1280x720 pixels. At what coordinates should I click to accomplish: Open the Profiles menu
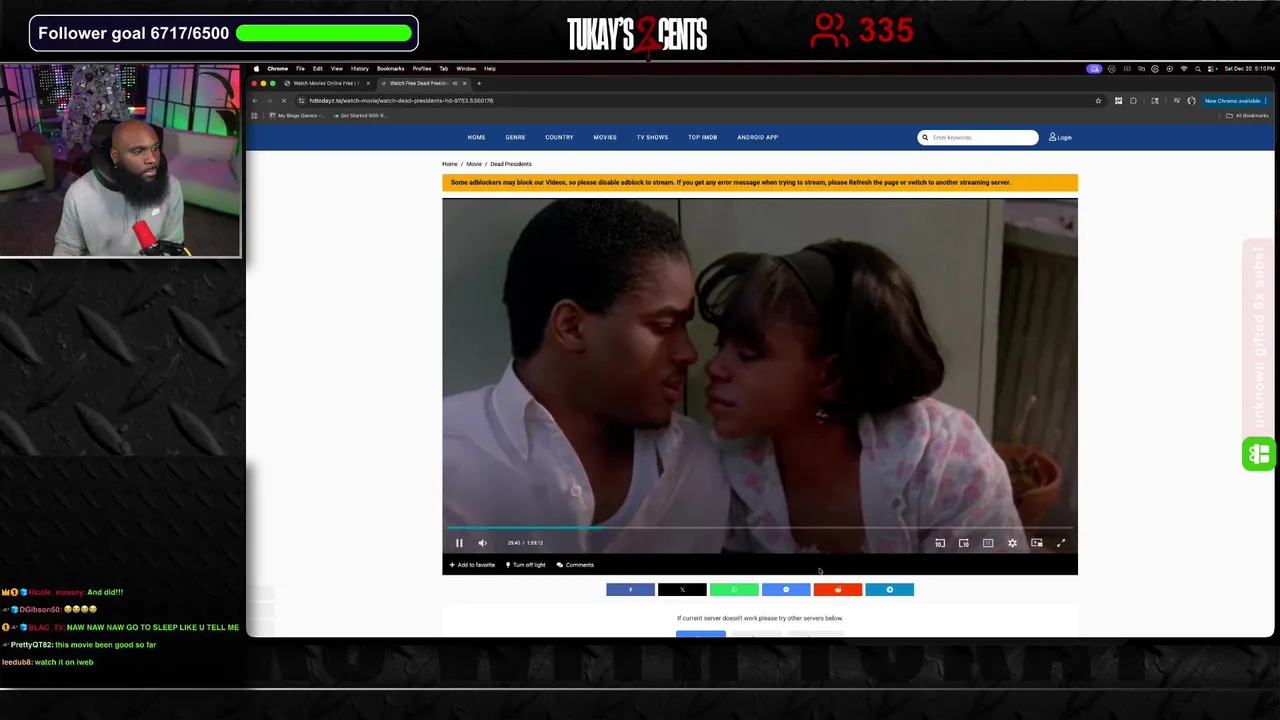422,69
